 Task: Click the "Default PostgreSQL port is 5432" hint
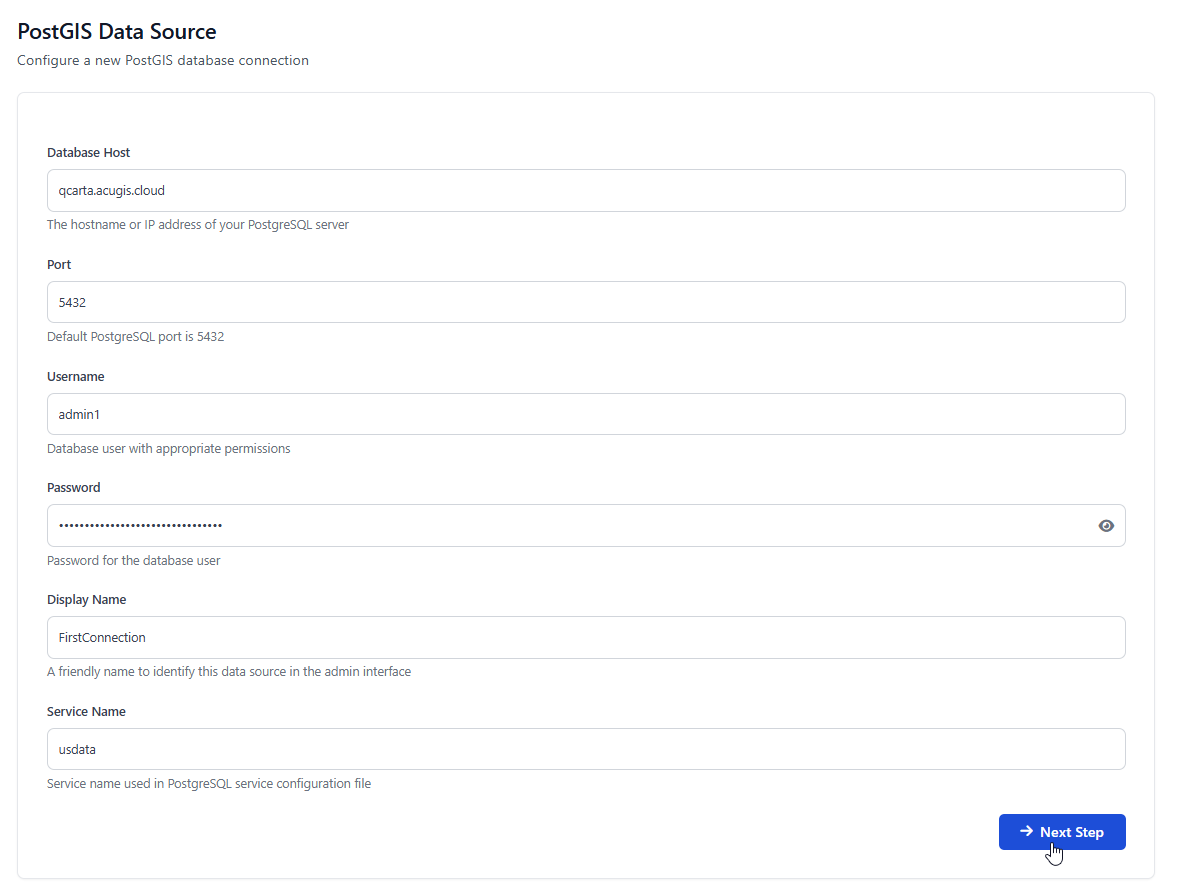click(136, 337)
